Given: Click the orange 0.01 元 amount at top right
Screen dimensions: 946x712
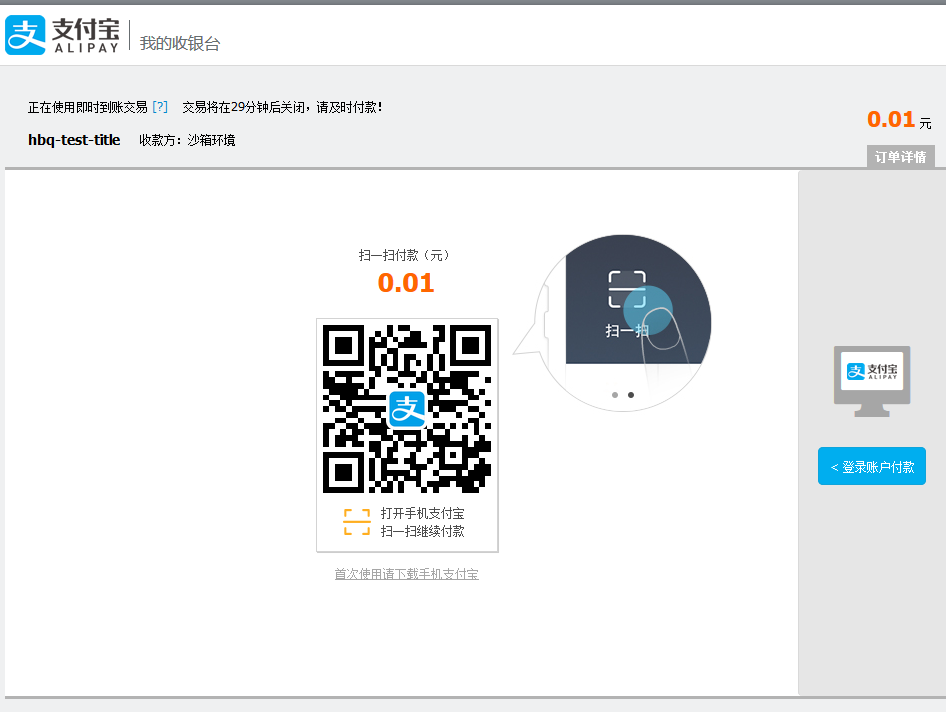Looking at the screenshot, I should [x=899, y=119].
